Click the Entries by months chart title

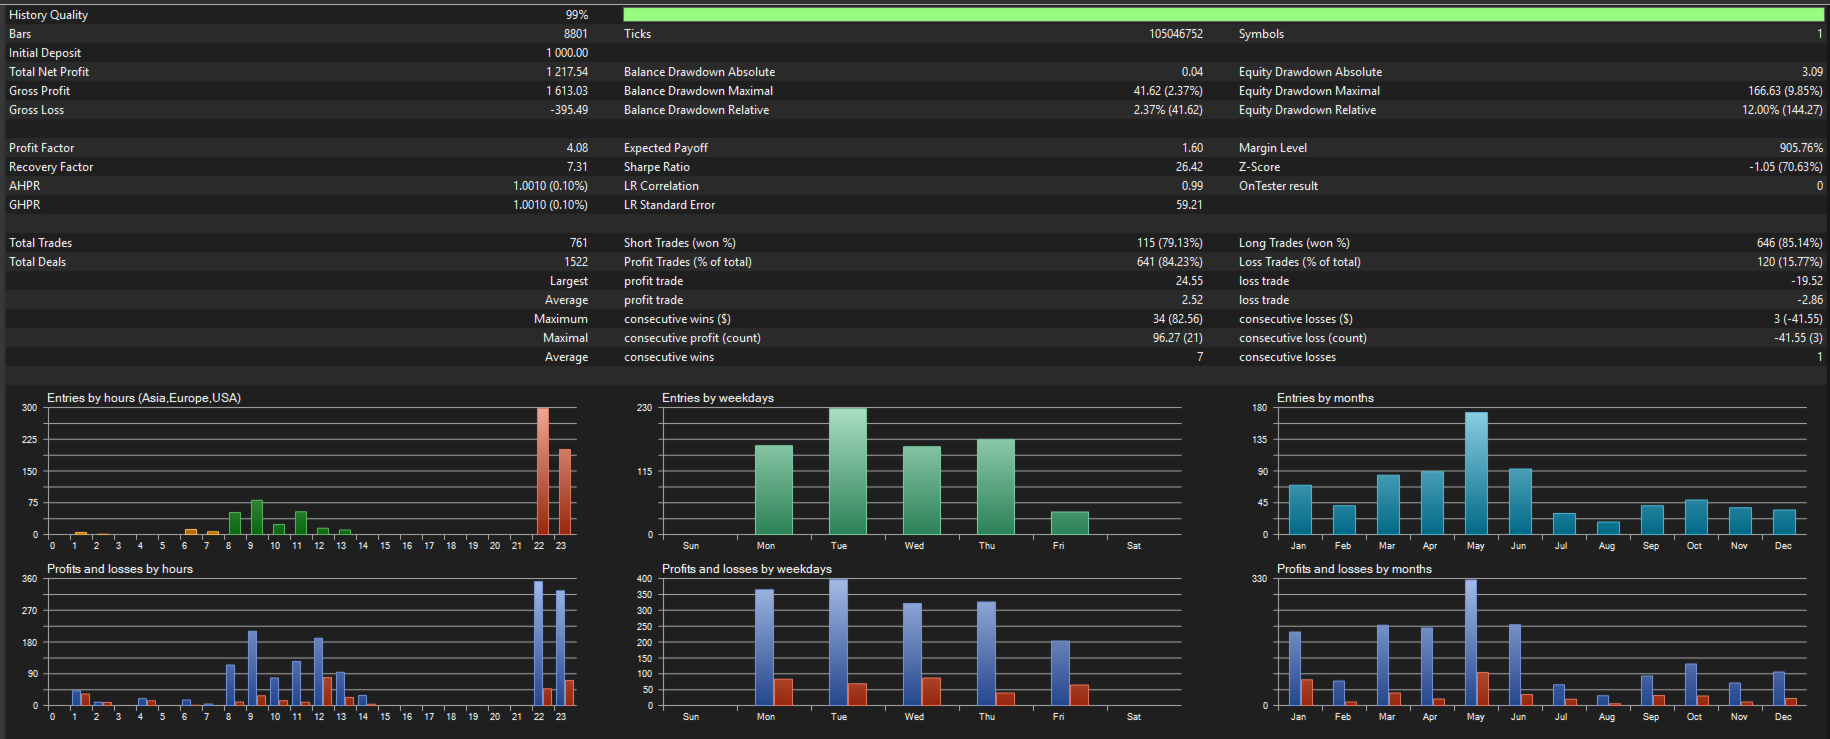tap(1325, 398)
